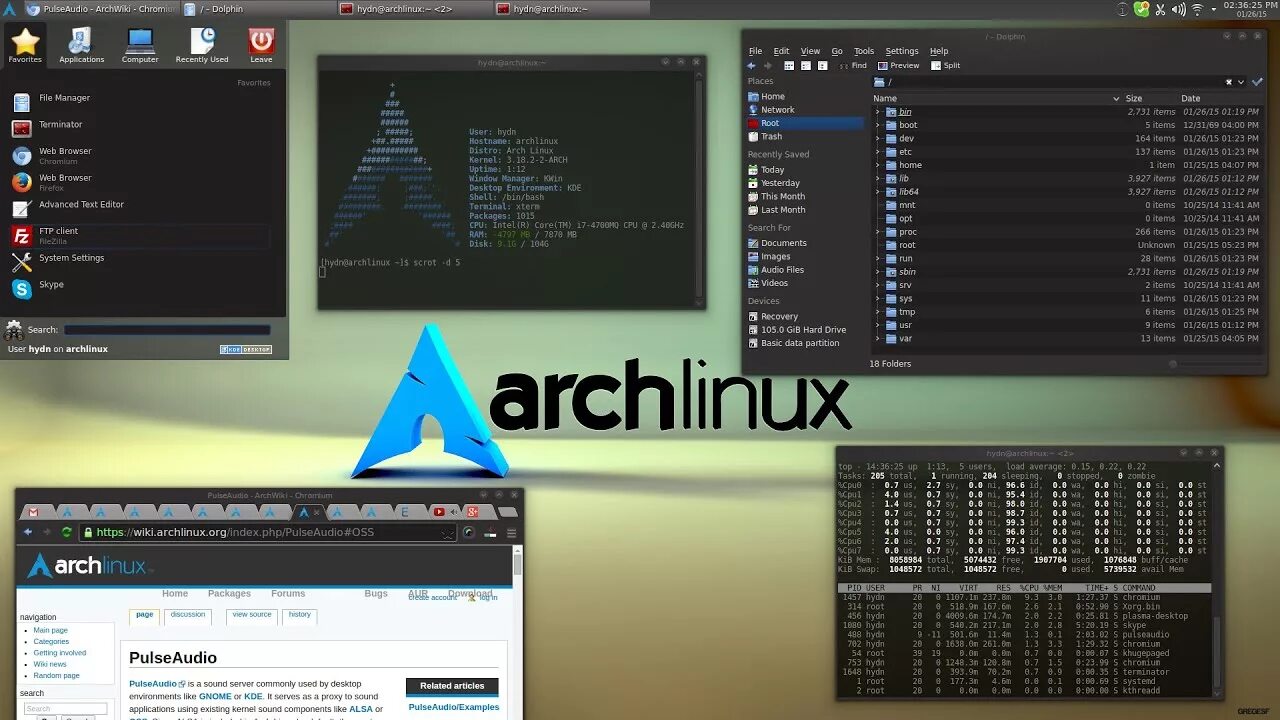The height and width of the screenshot is (720, 1280).
Task: Open Skype status icon in system tray
Action: point(1141,9)
